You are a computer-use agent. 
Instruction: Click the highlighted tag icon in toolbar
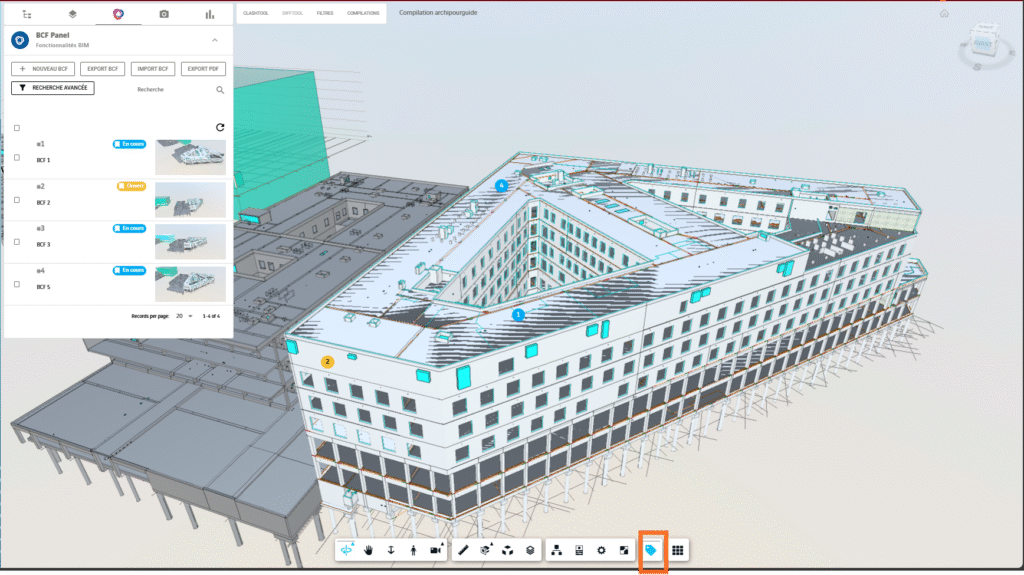[651, 550]
